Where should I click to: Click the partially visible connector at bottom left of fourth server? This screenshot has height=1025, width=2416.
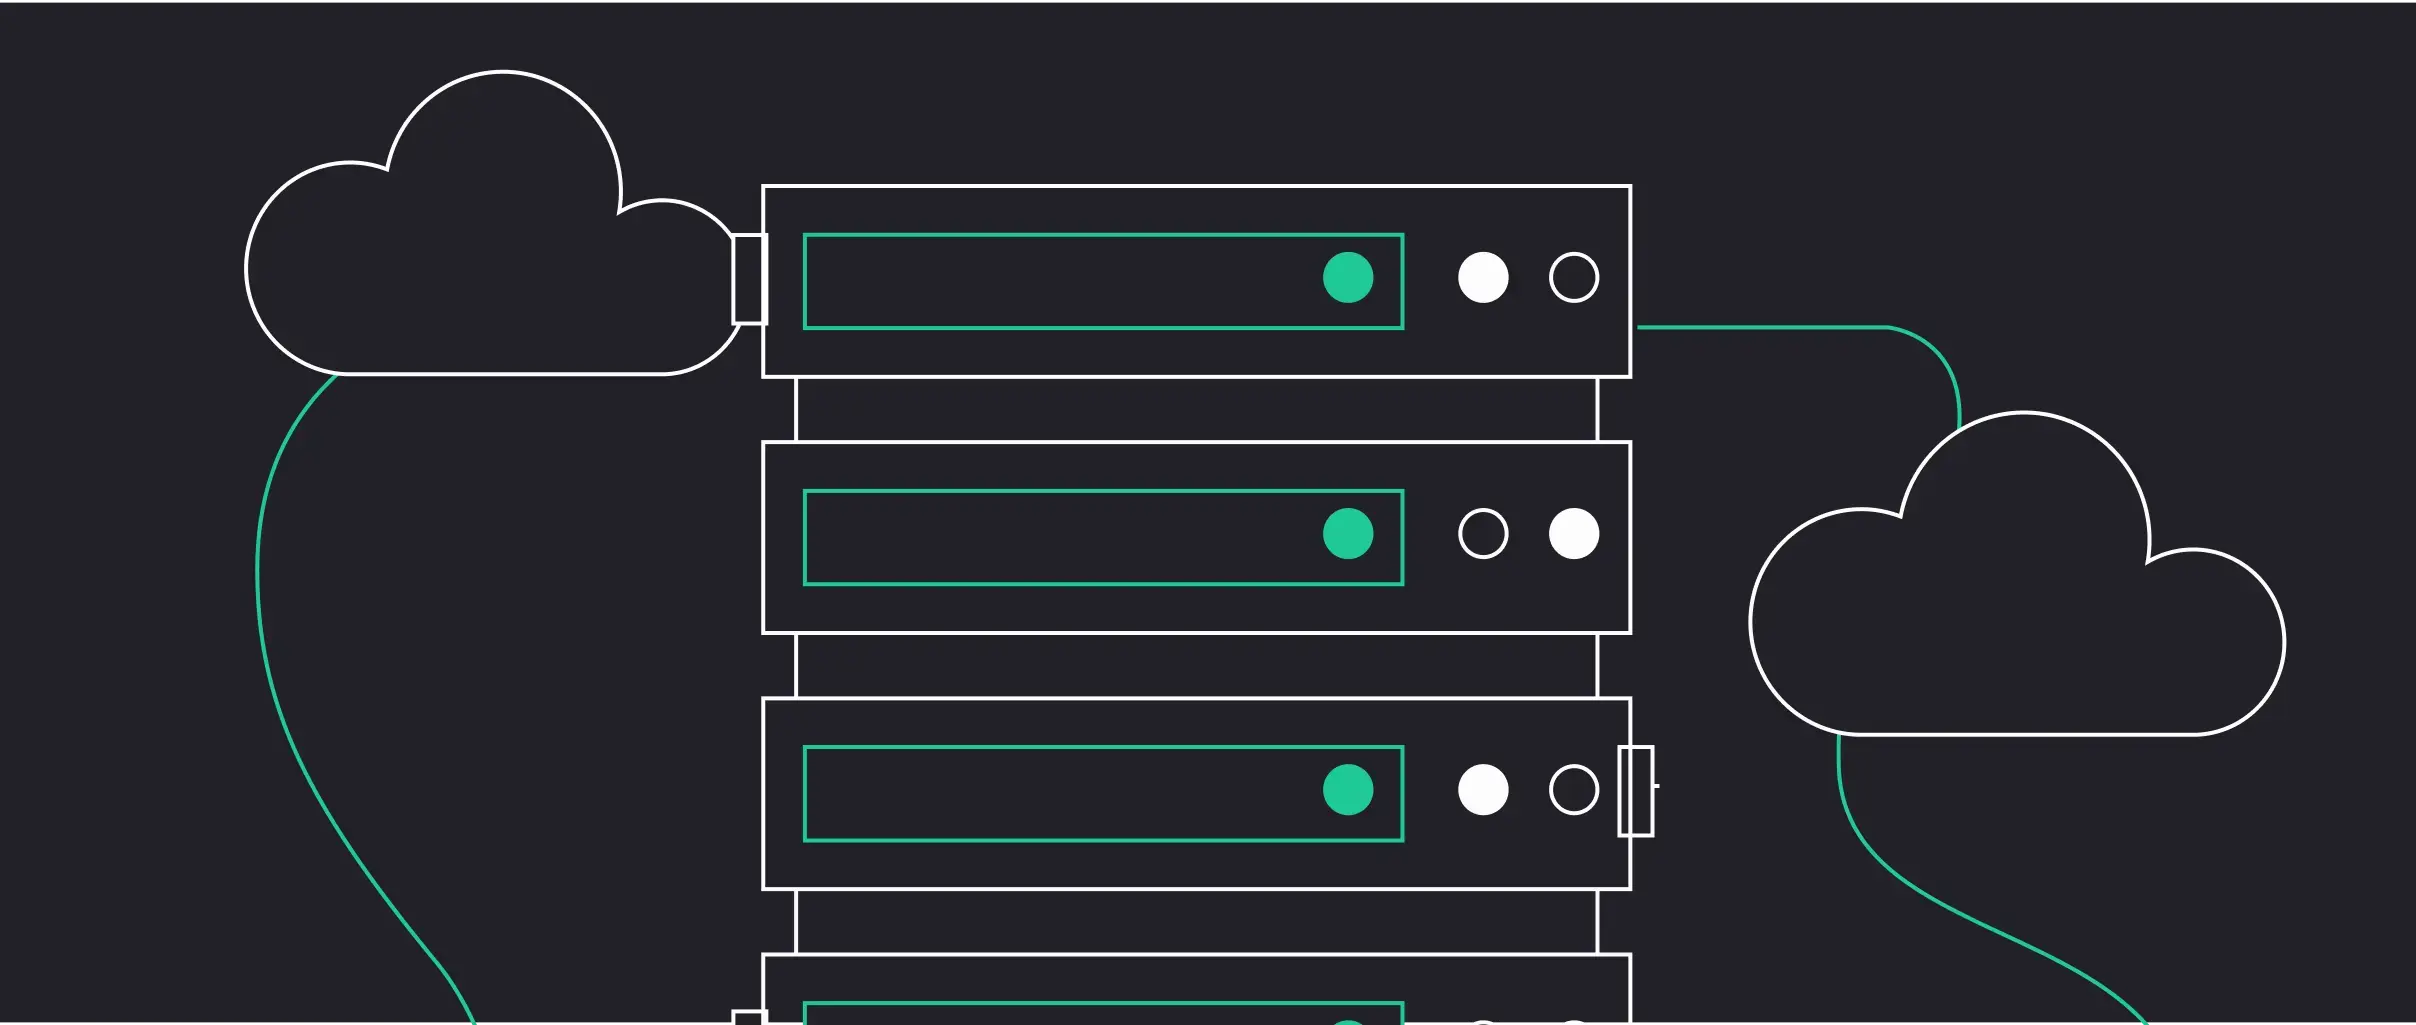click(749, 1018)
